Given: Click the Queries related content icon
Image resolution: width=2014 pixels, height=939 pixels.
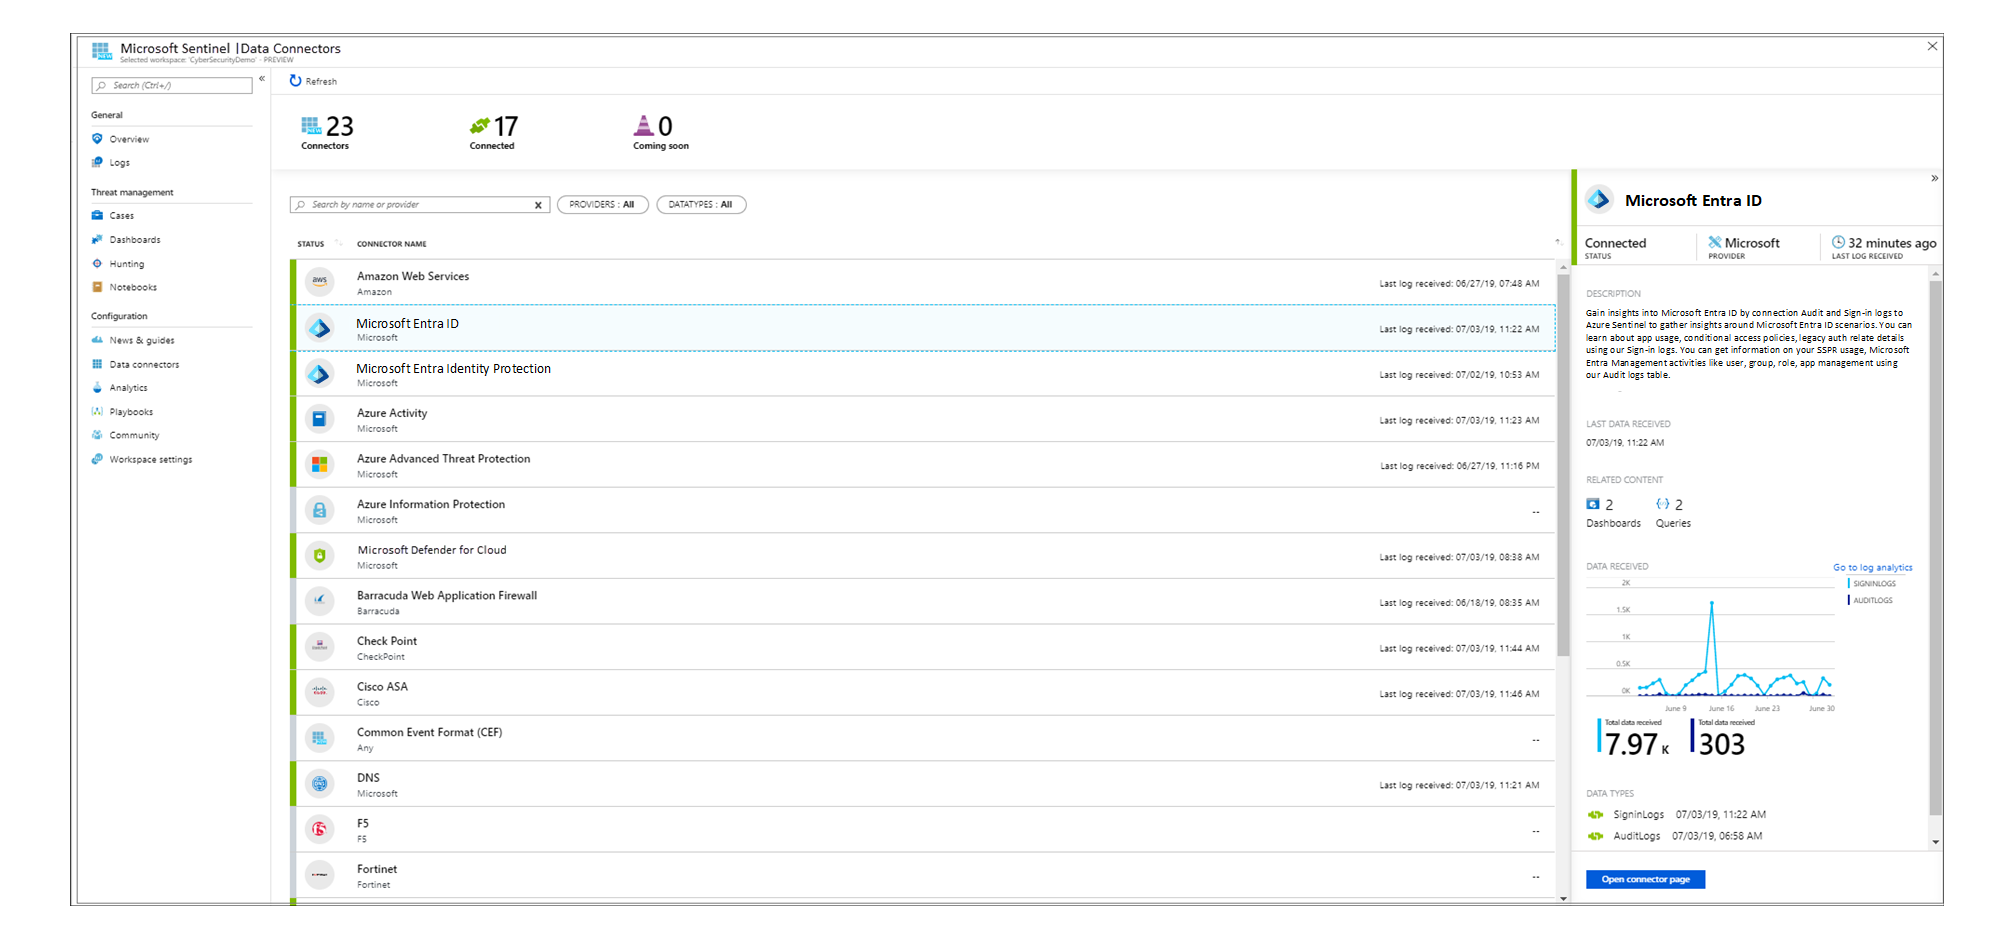Looking at the screenshot, I should click(x=1662, y=504).
